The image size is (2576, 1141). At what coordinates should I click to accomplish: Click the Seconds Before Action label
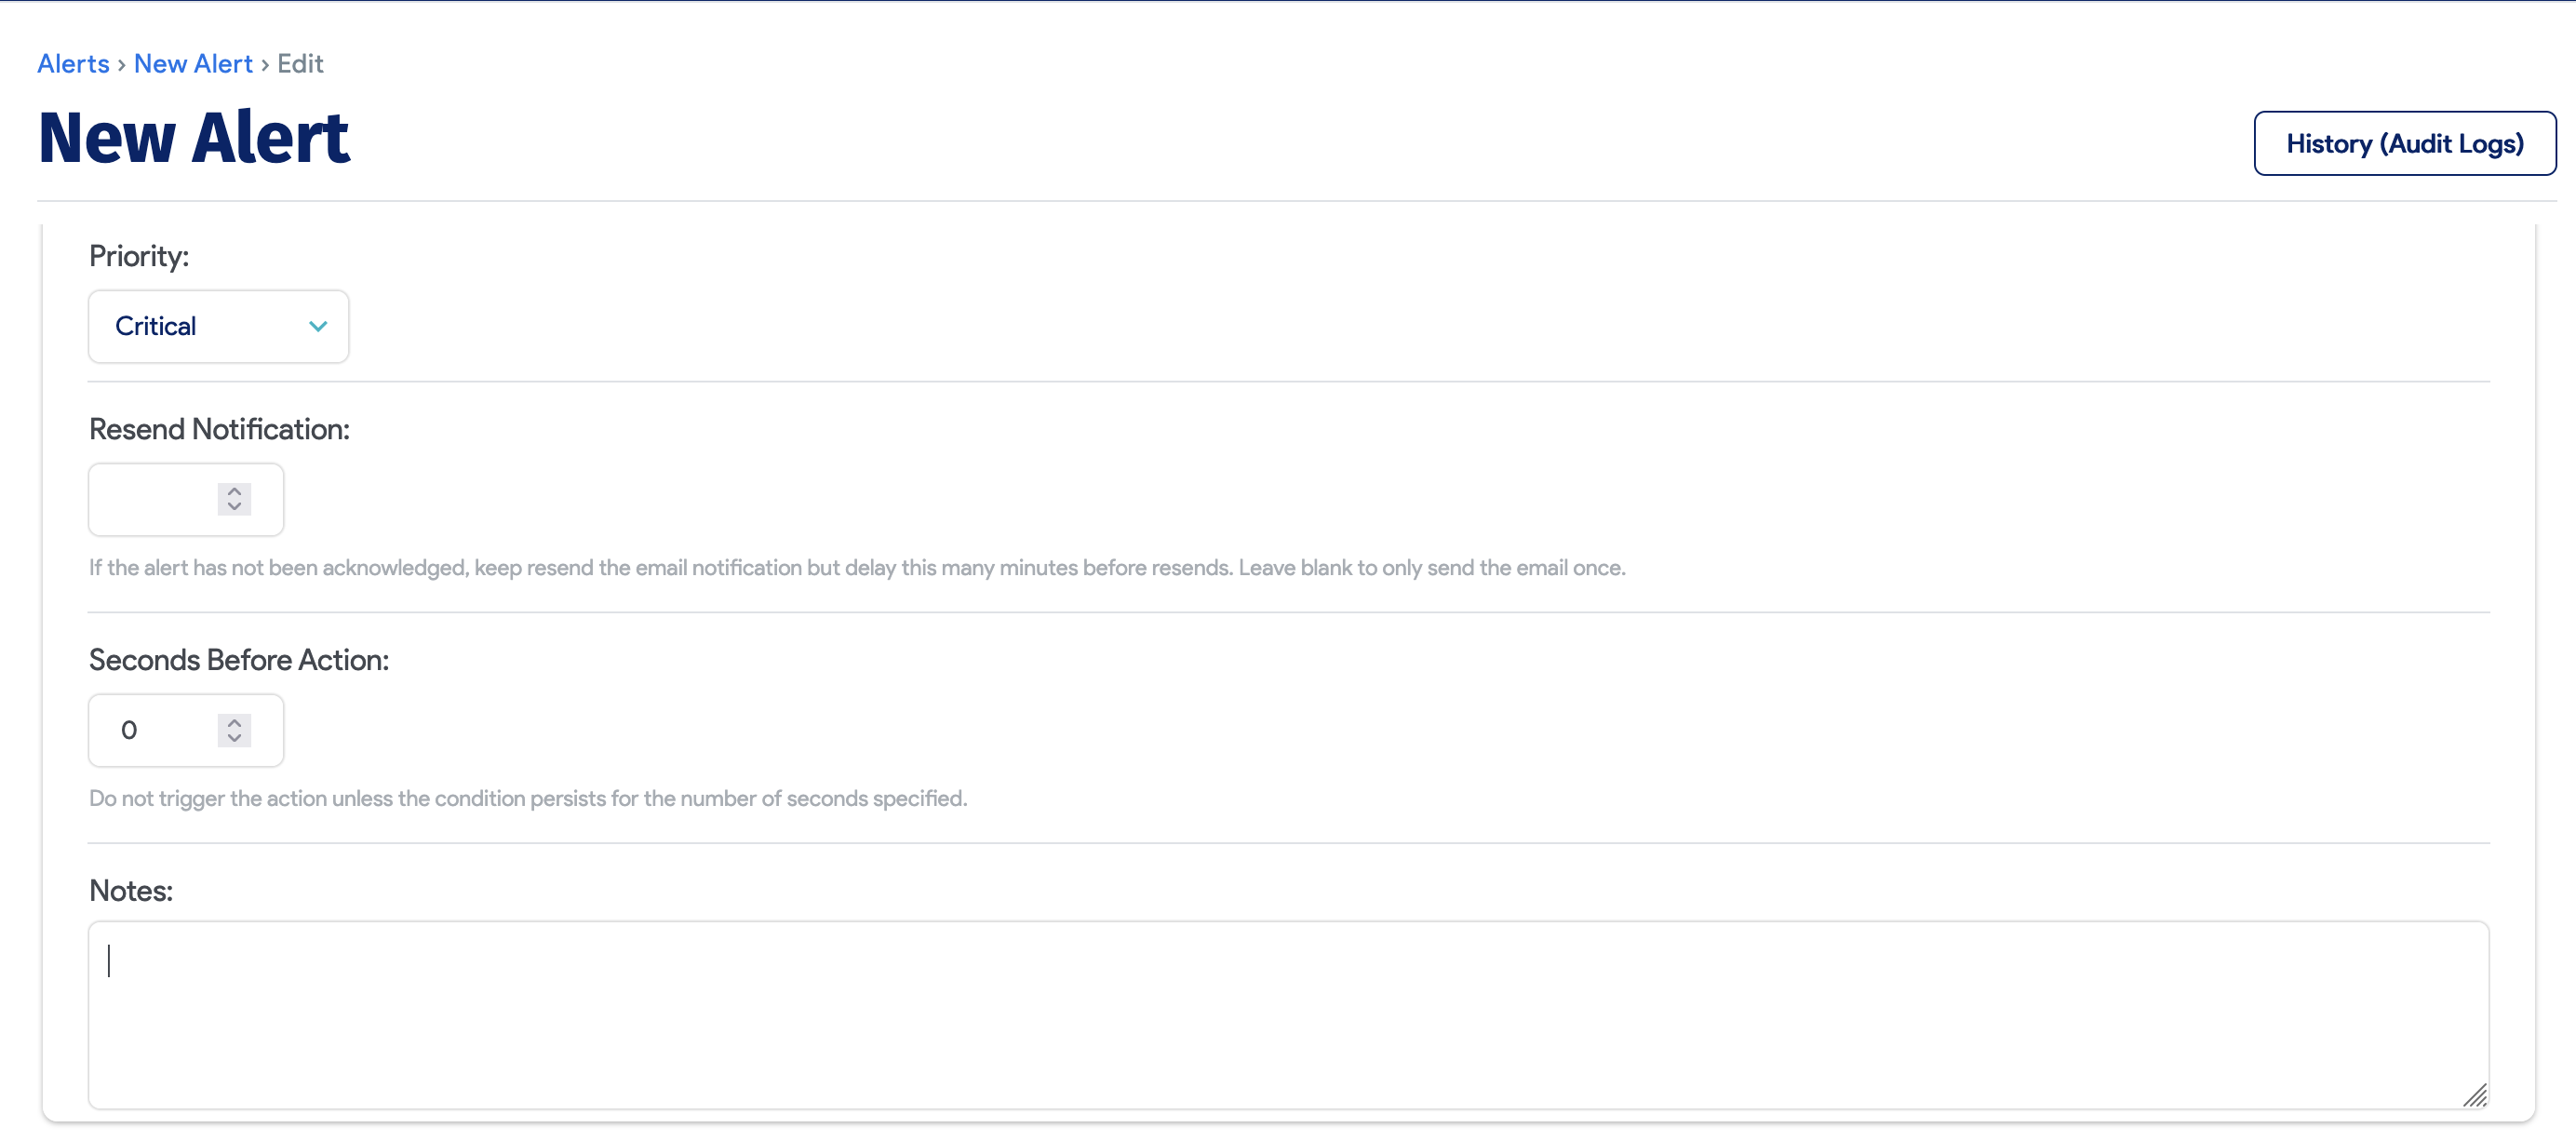click(x=238, y=660)
